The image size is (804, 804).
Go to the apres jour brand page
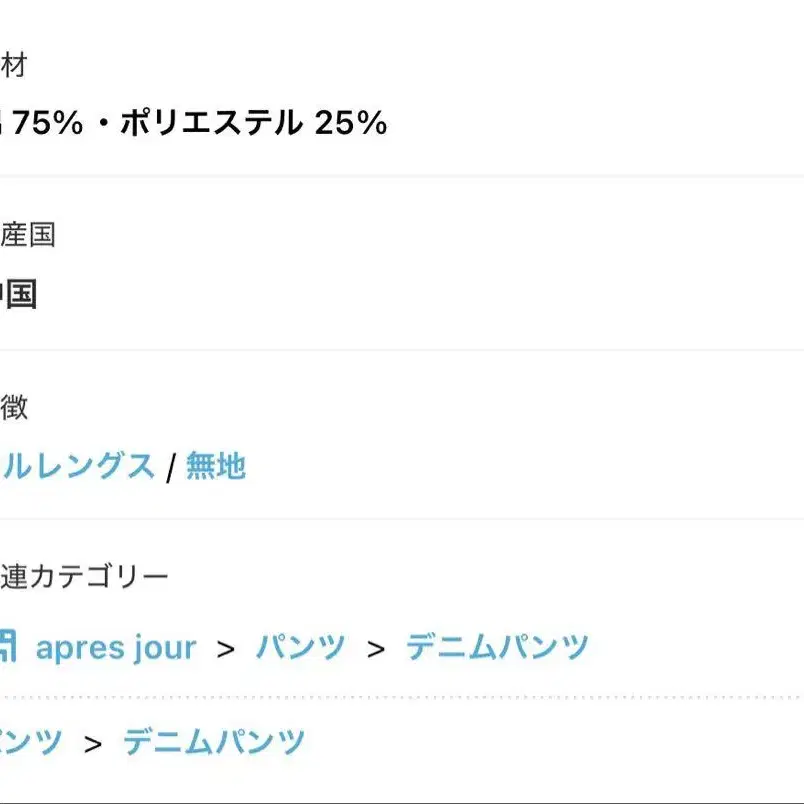115,647
